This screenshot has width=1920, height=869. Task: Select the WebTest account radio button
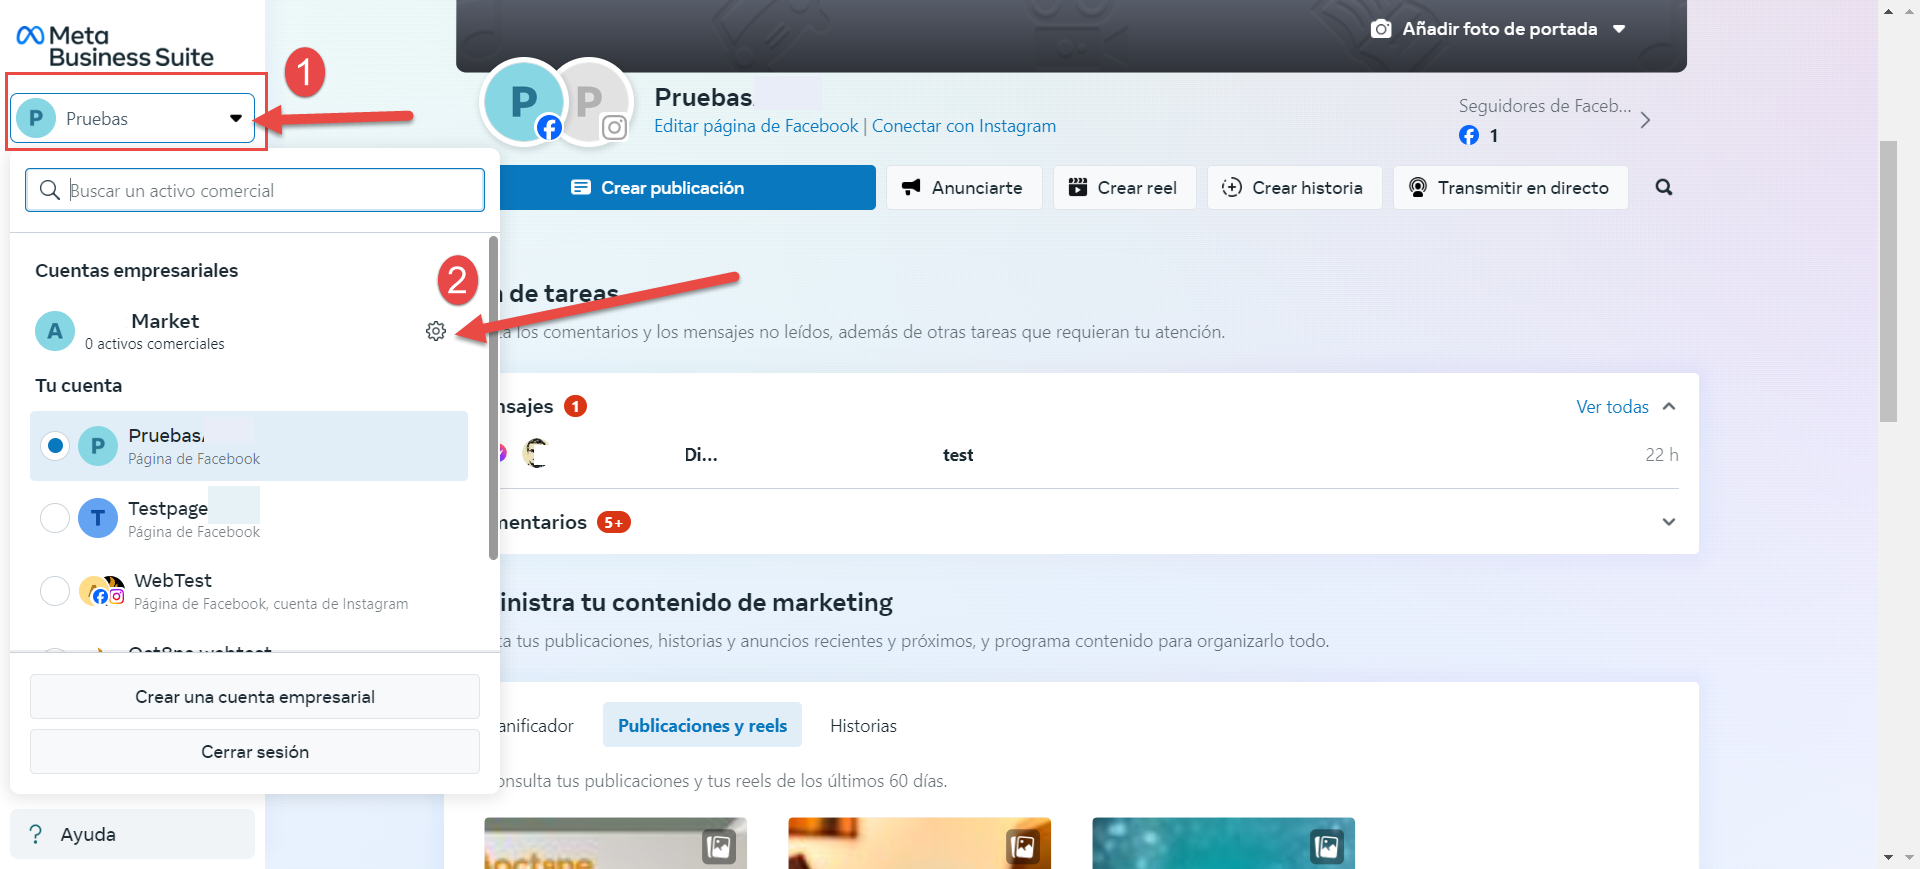55,591
